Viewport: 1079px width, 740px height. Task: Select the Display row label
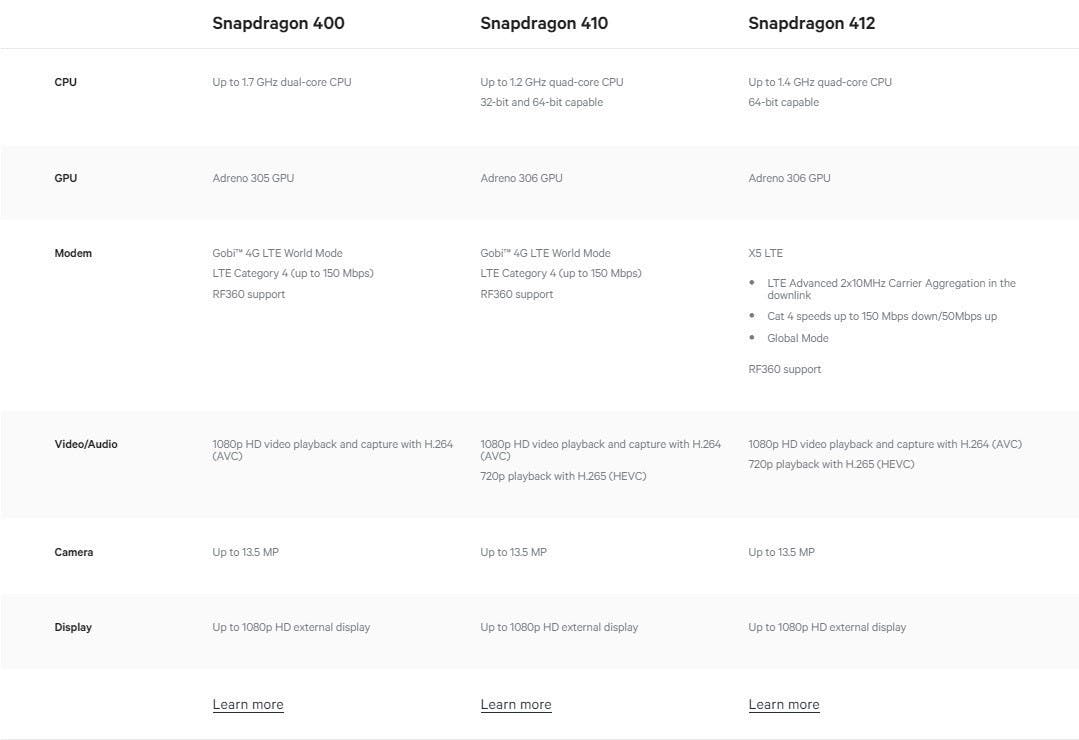(x=73, y=627)
